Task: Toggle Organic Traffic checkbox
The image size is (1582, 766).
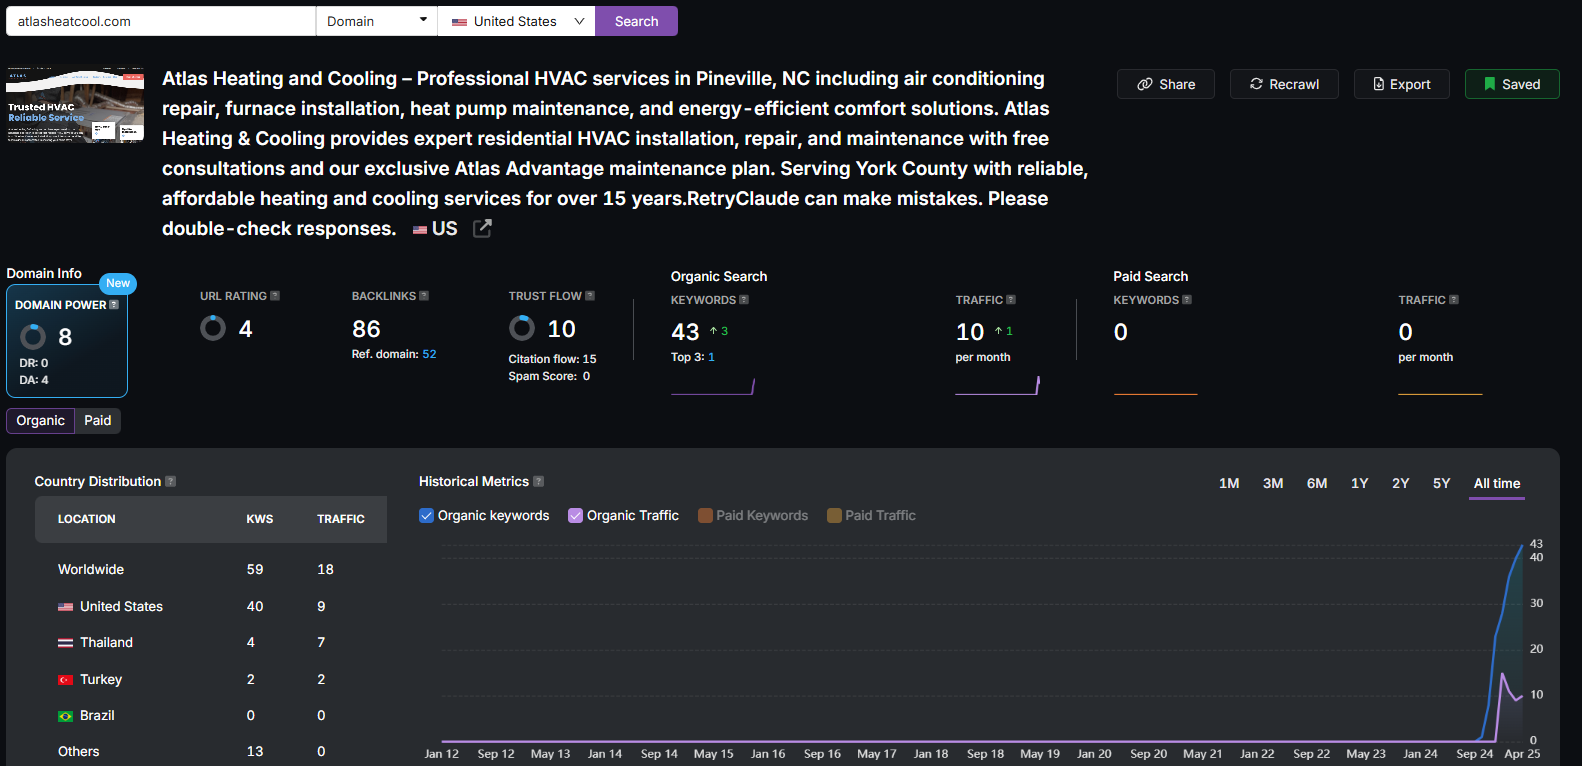Action: click(x=576, y=516)
